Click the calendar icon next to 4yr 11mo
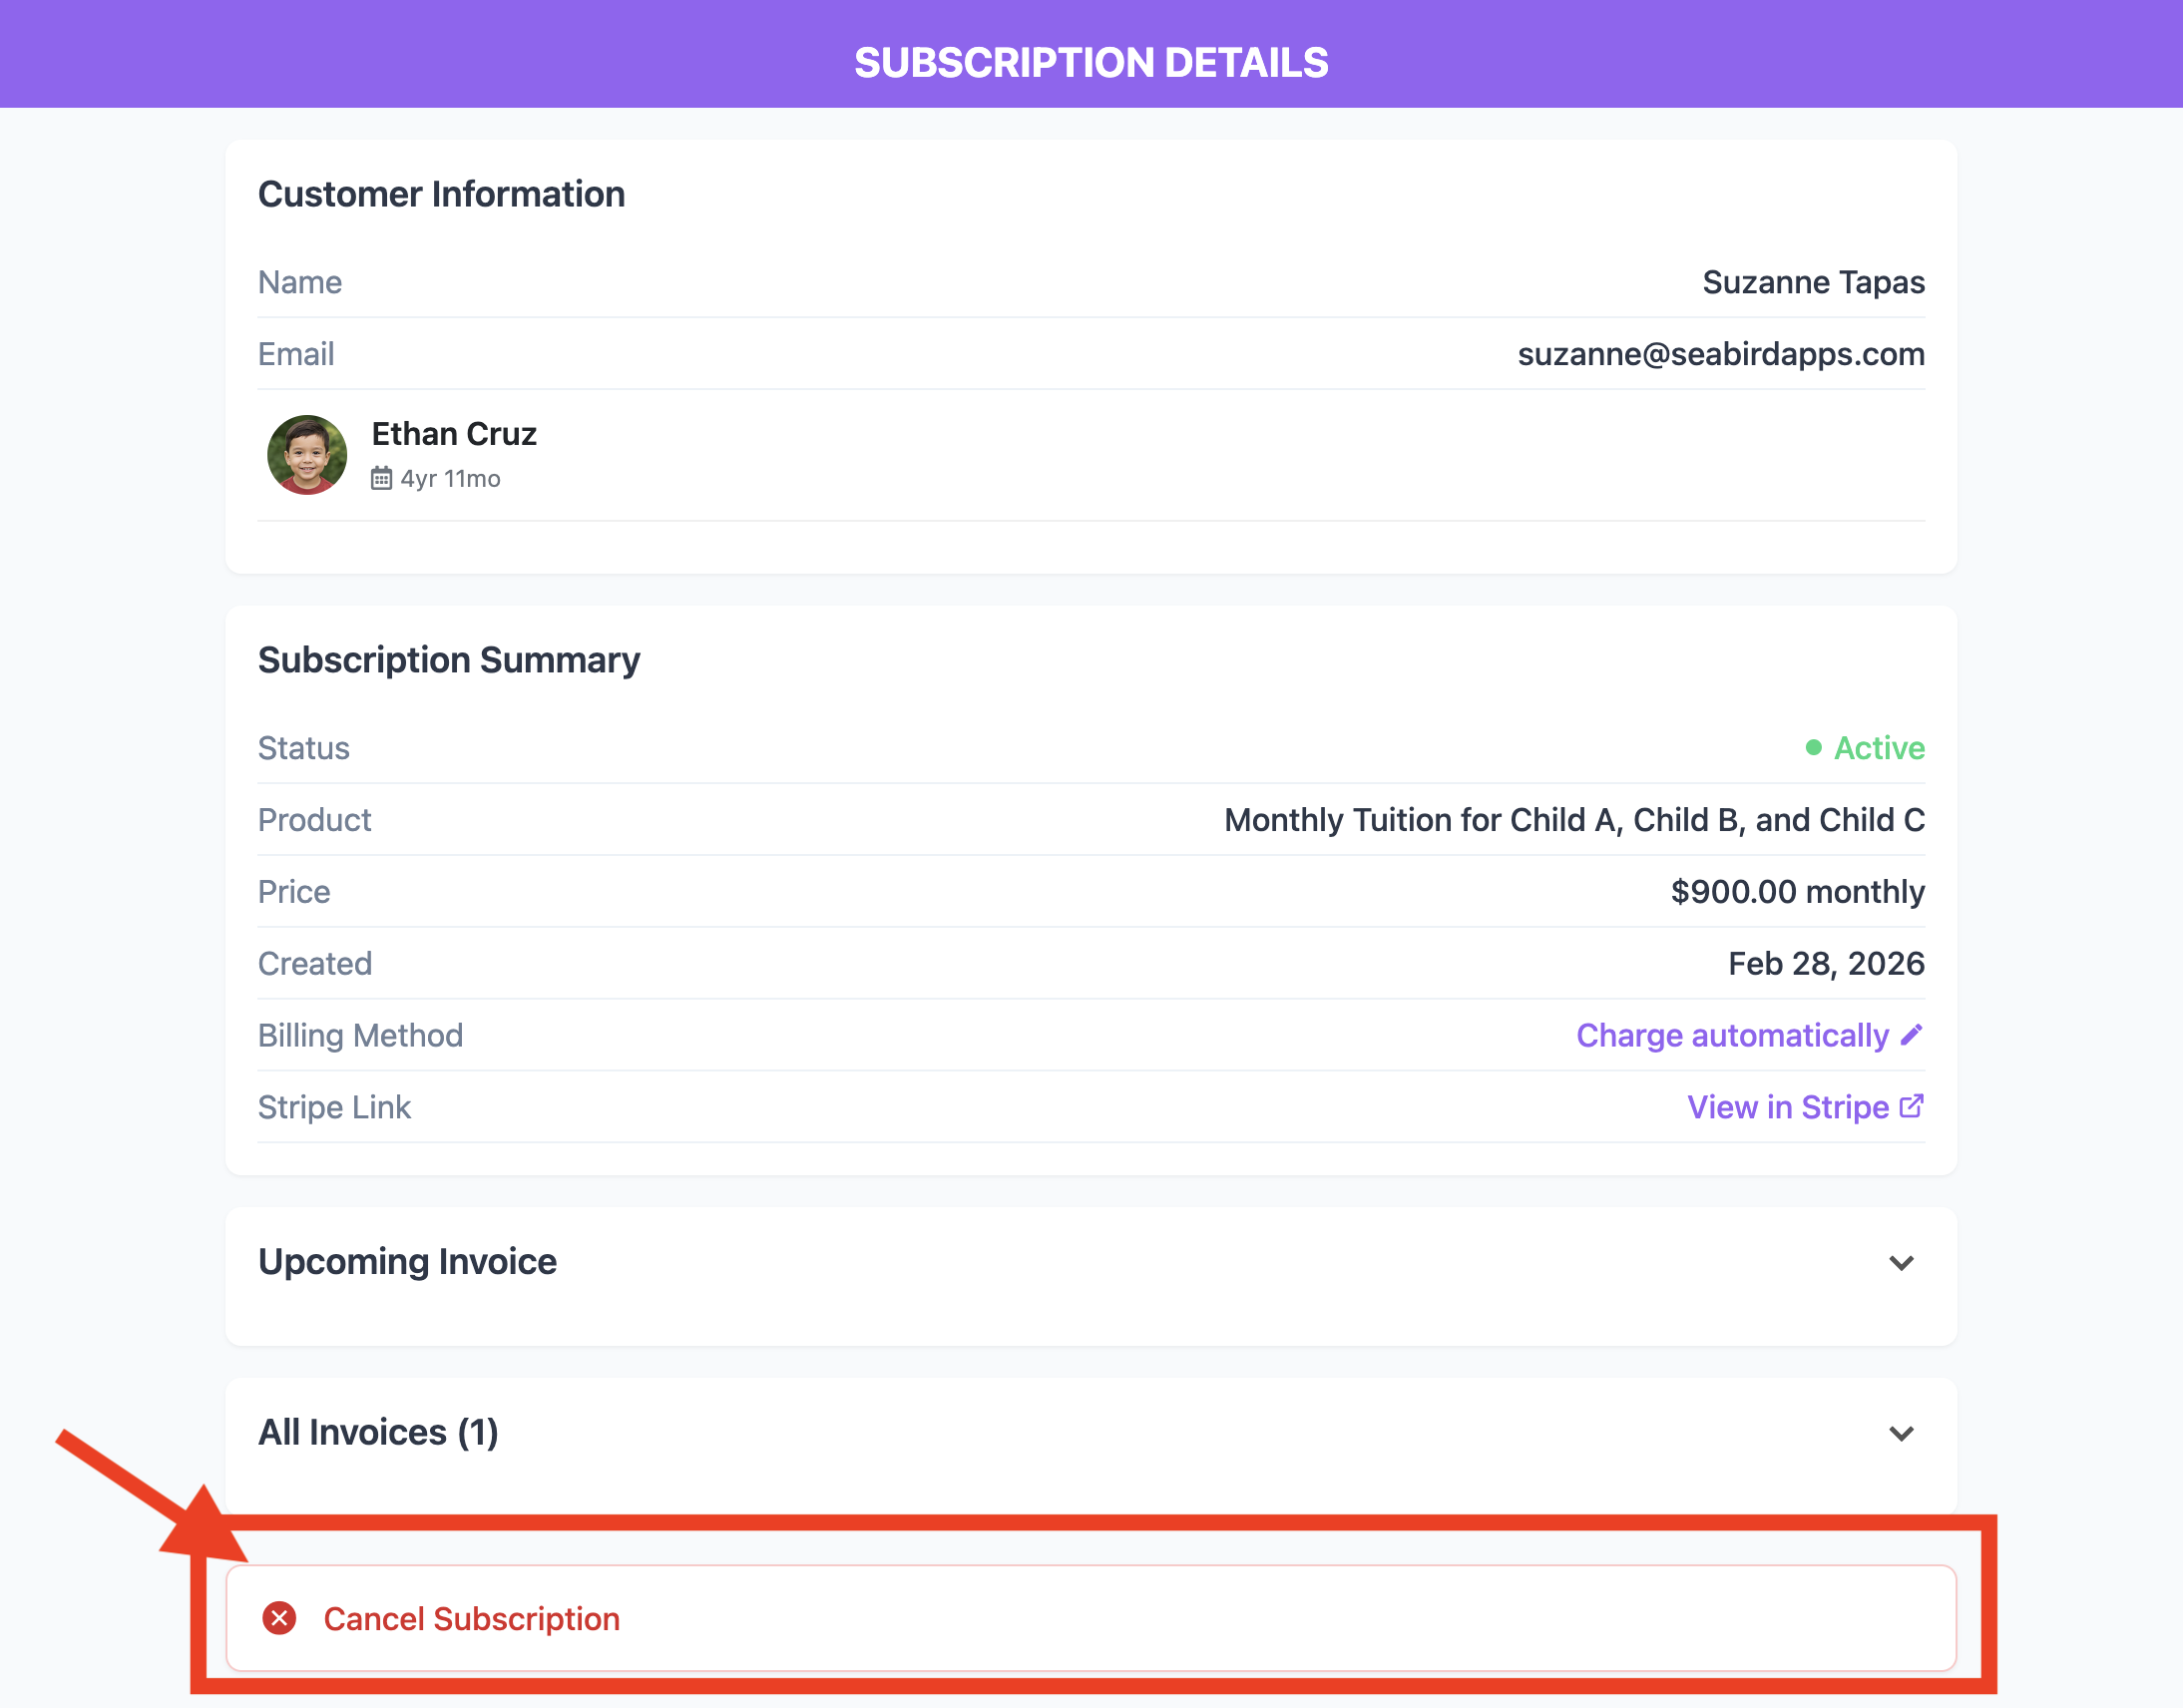The image size is (2183, 1708). tap(381, 479)
